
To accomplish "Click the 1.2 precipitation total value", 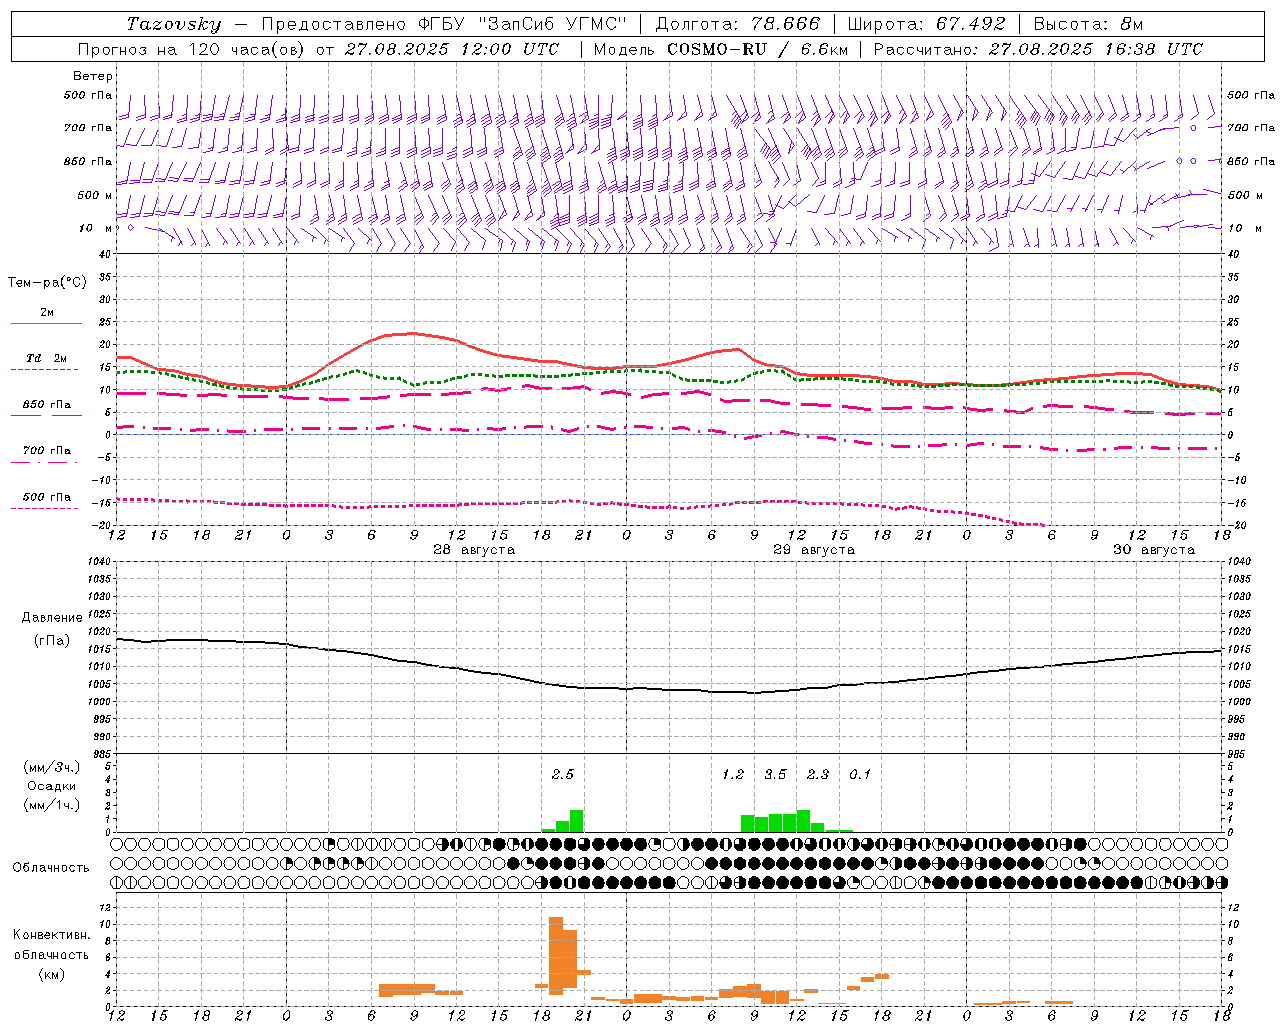I will coord(733,774).
